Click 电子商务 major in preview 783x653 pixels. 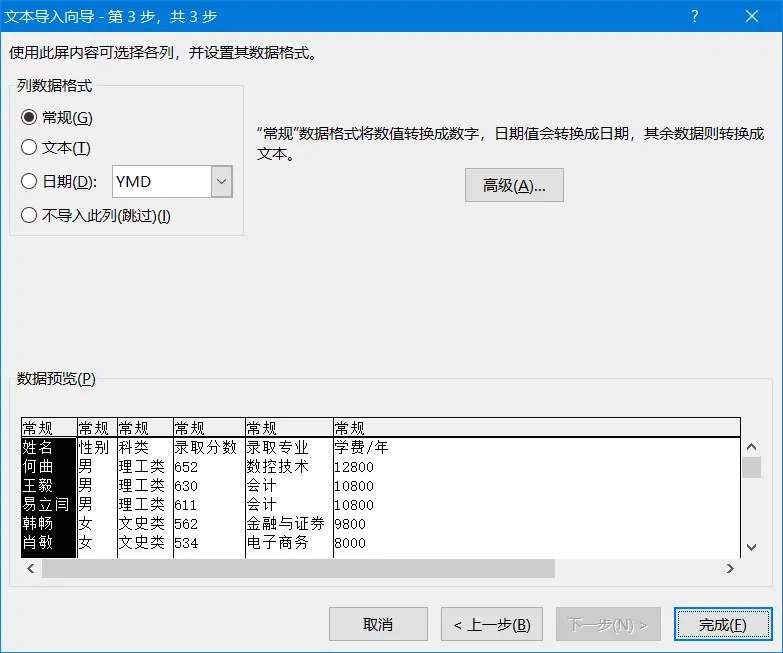pos(277,542)
